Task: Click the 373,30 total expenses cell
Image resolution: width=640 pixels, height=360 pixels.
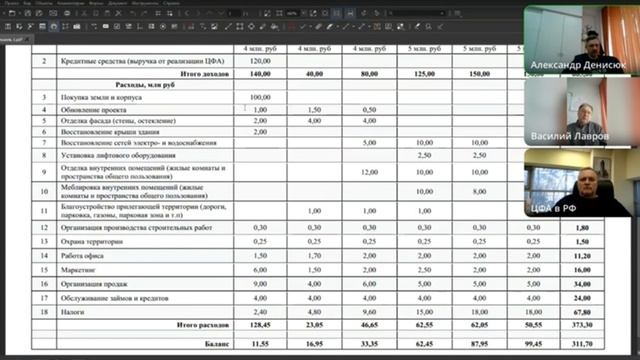Action: coord(582,325)
